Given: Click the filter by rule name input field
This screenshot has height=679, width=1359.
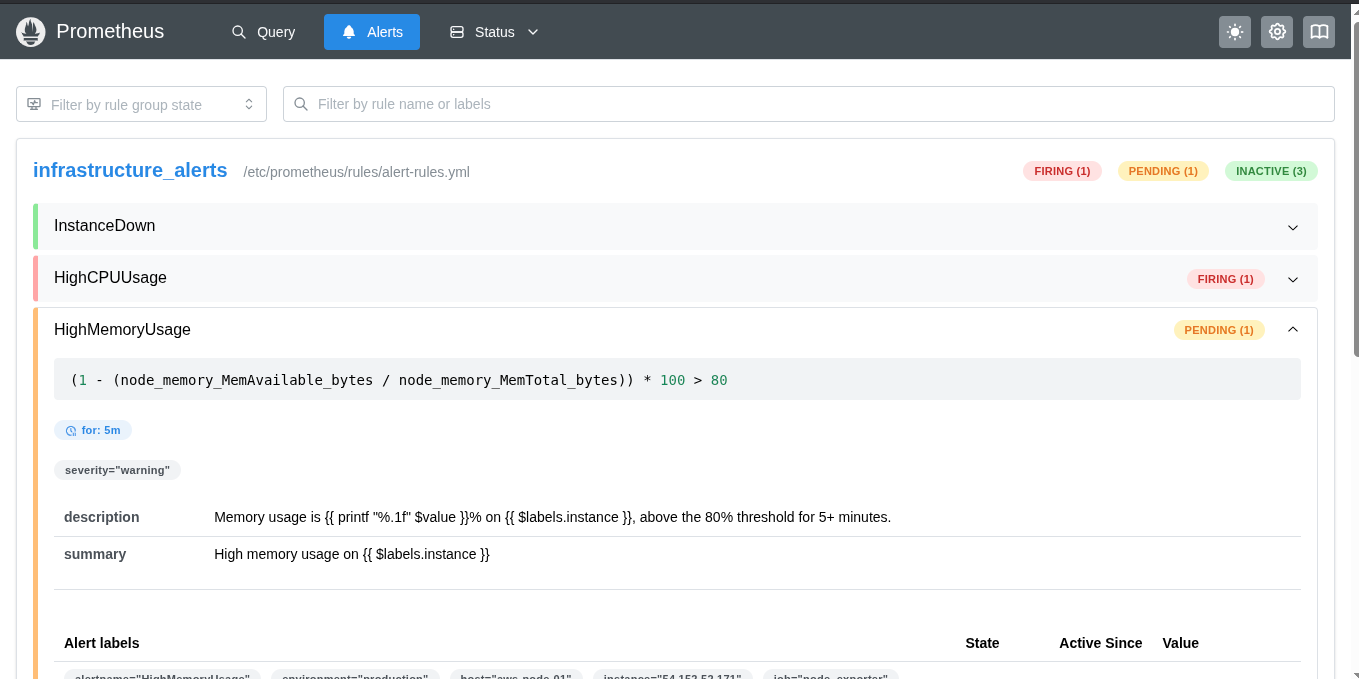Looking at the screenshot, I should pyautogui.click(x=806, y=103).
